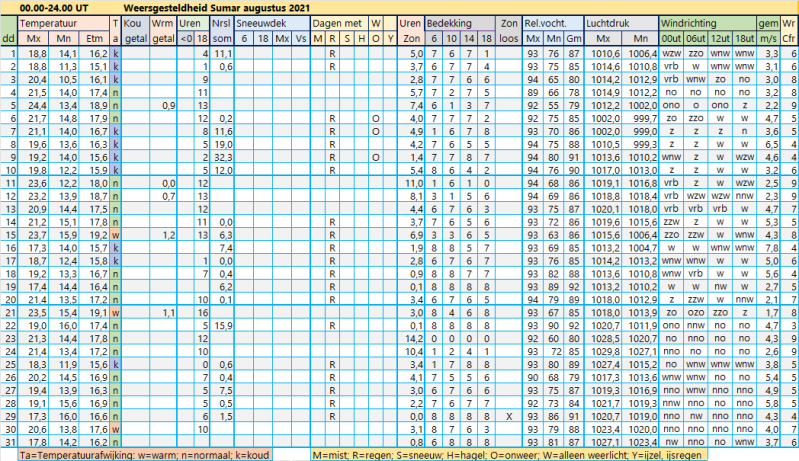Click the 'Dagen met' header cell
Image resolution: width=799 pixels, height=461 pixels.
tap(336, 21)
